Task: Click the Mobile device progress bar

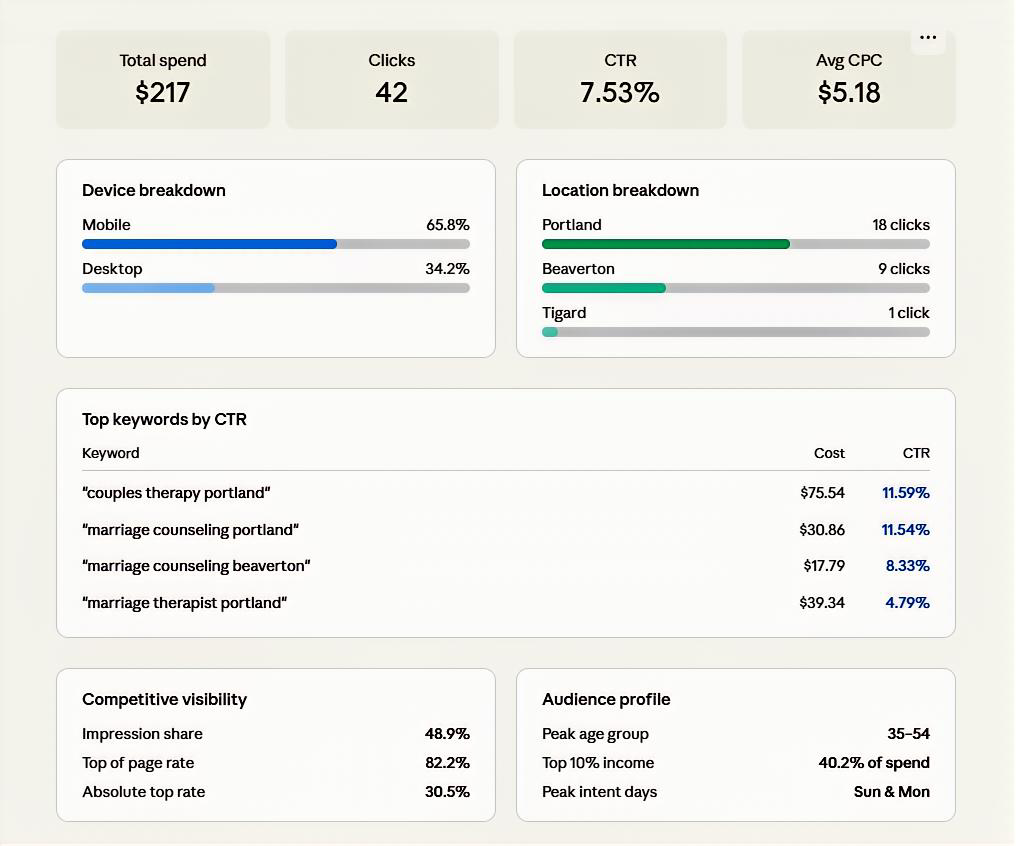Action: (x=275, y=244)
